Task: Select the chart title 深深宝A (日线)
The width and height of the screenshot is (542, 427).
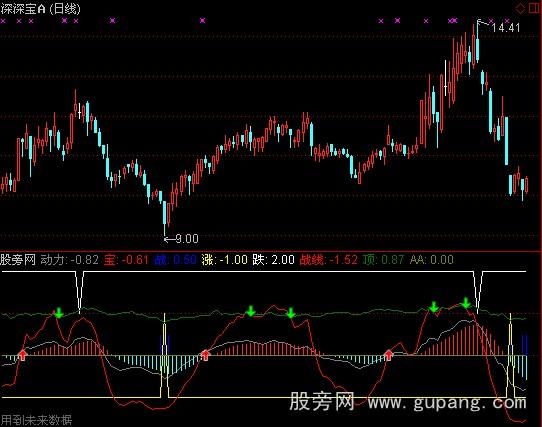Action: pos(40,9)
